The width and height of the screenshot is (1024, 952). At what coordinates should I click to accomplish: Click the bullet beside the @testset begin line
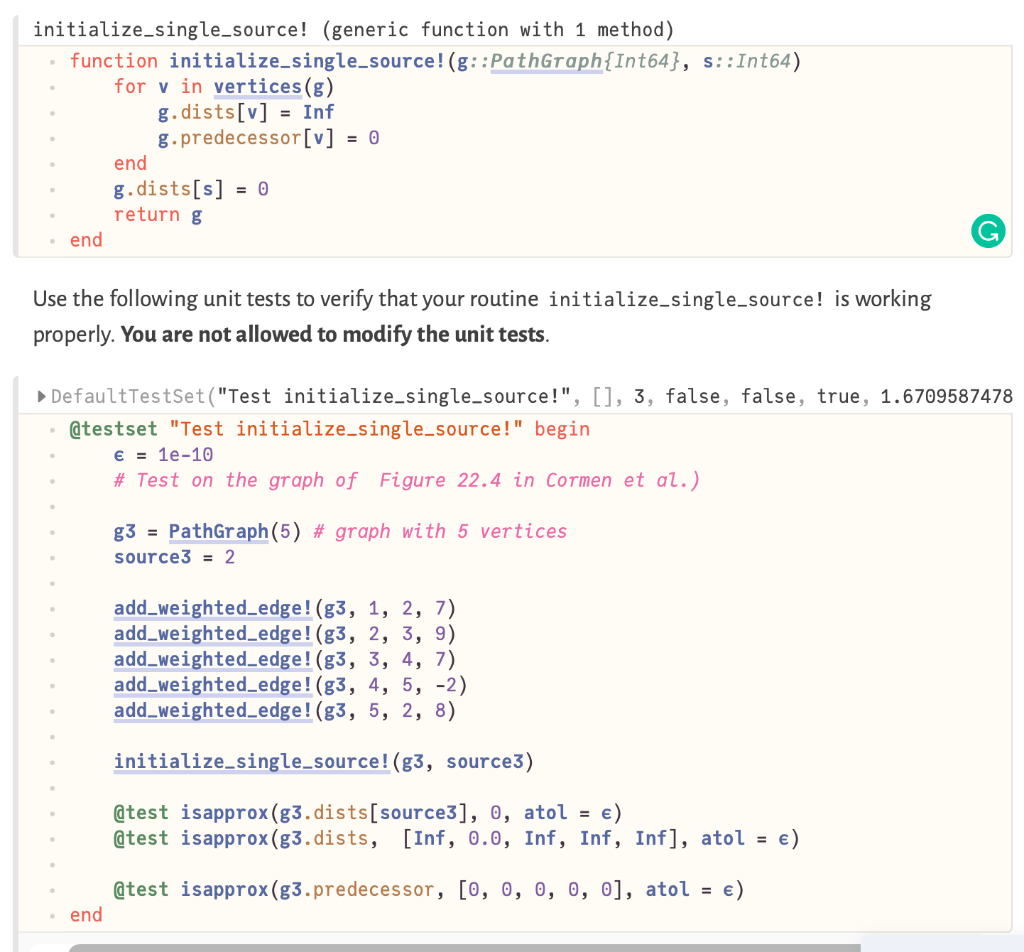pyautogui.click(x=54, y=429)
